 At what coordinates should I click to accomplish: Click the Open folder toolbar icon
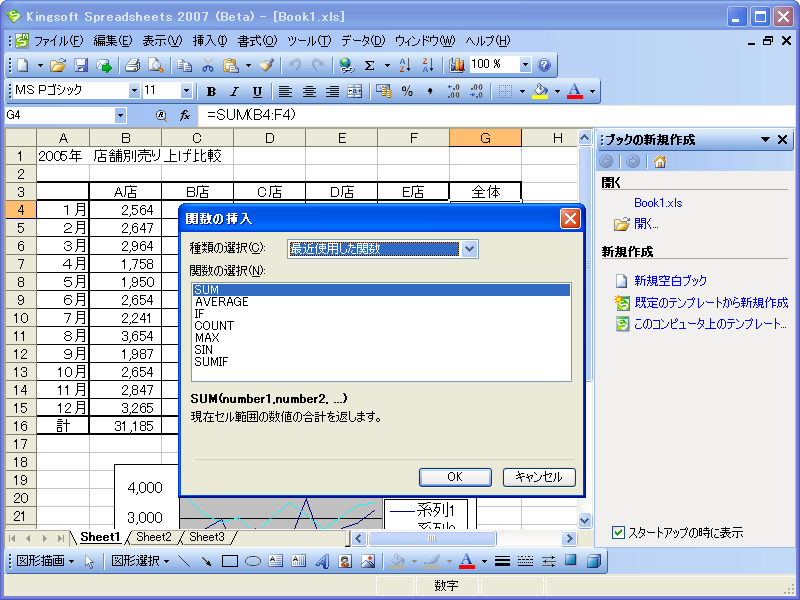[x=58, y=65]
